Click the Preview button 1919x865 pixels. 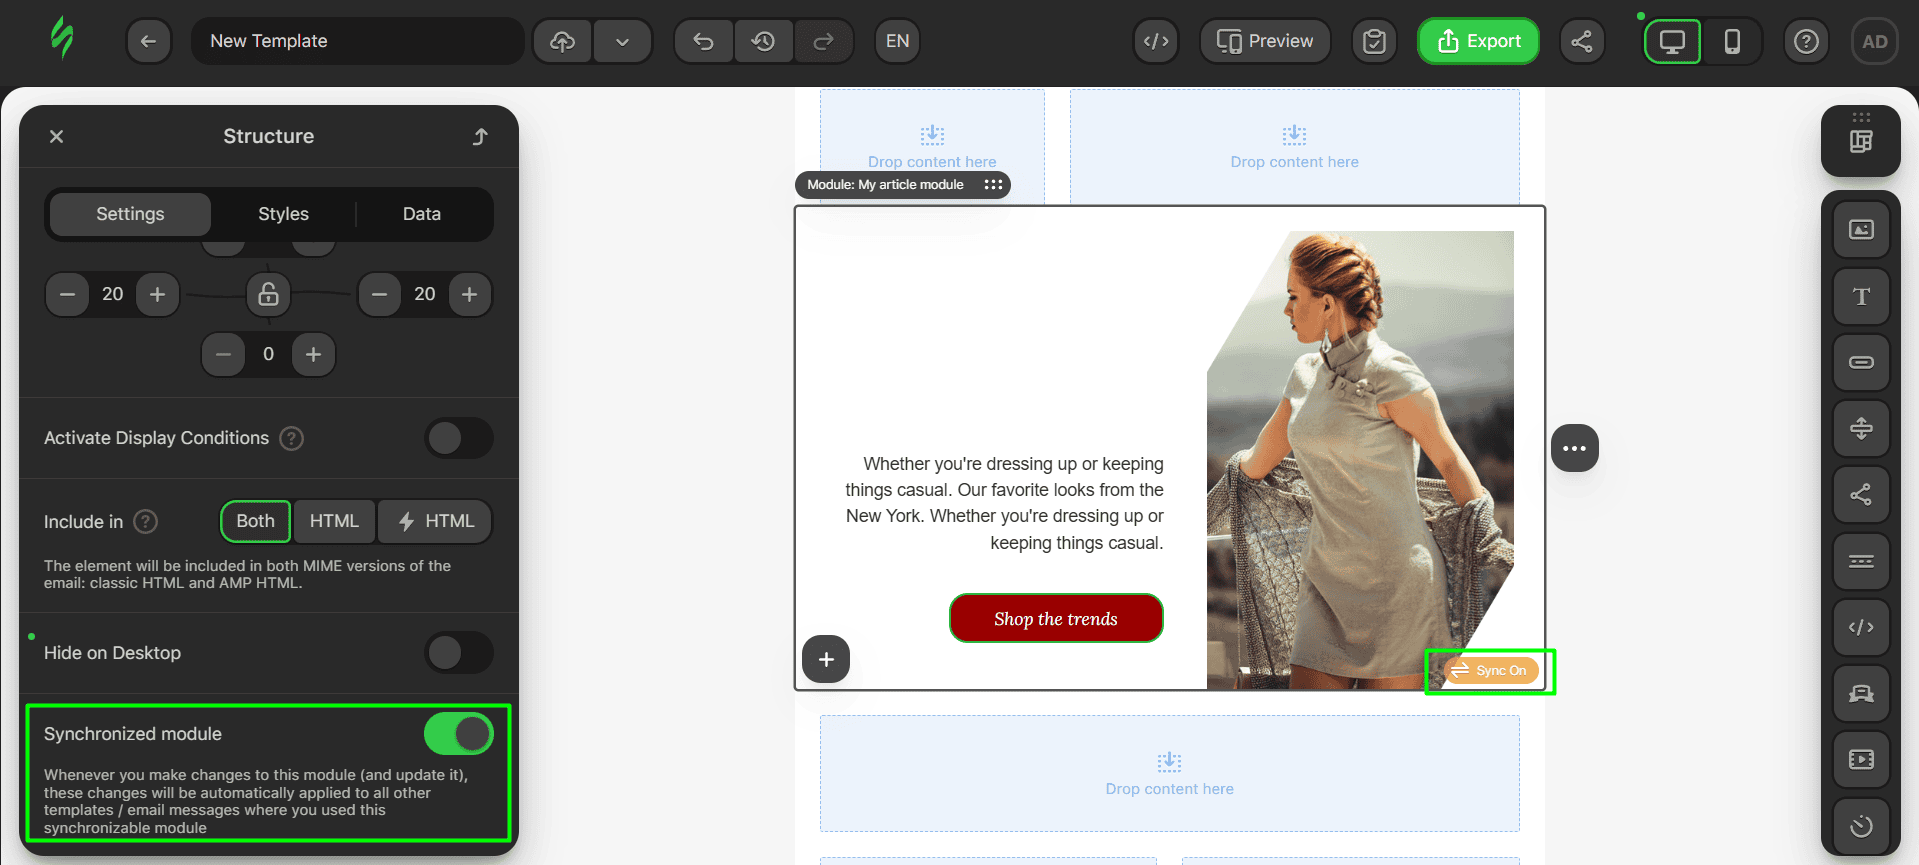(1264, 41)
